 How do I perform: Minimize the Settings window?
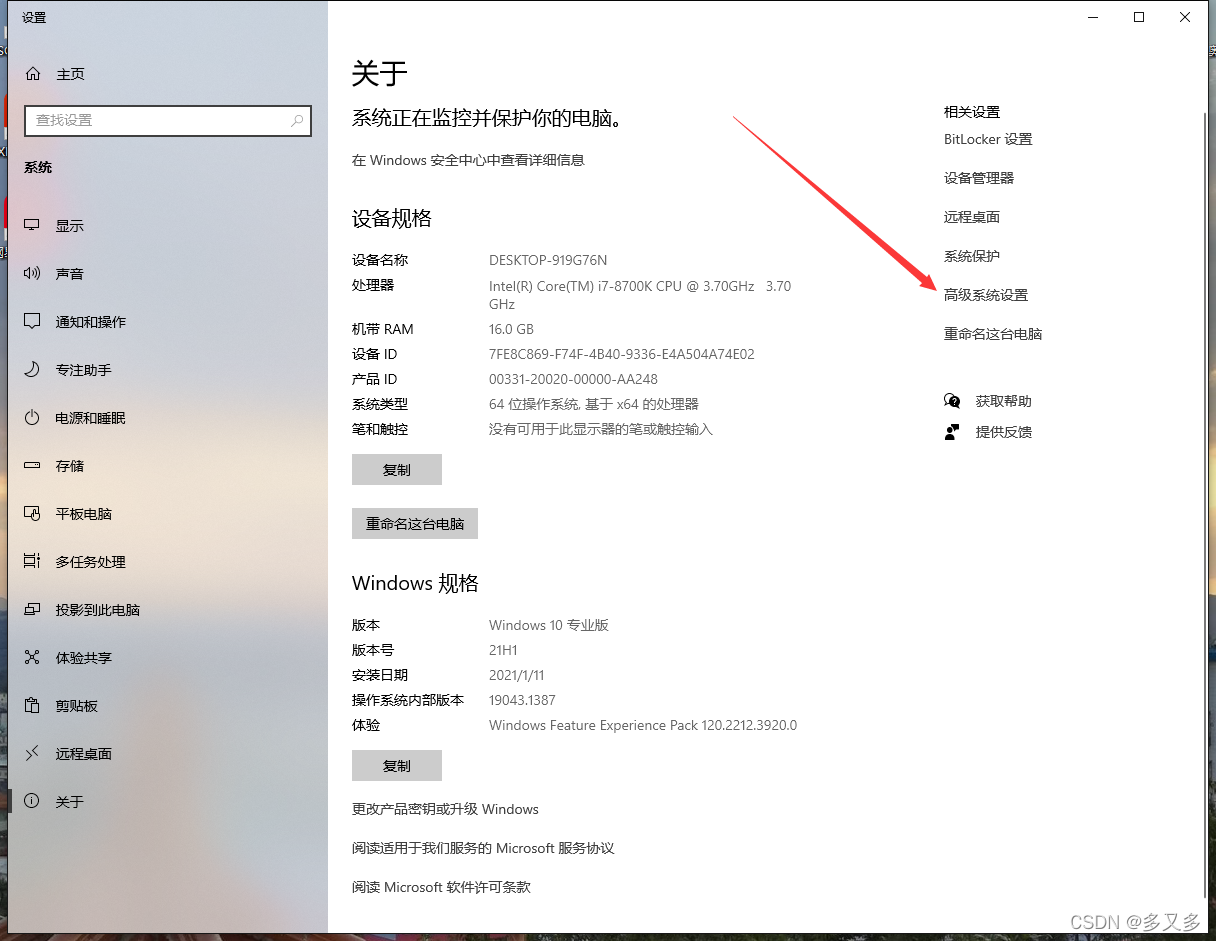(x=1093, y=17)
